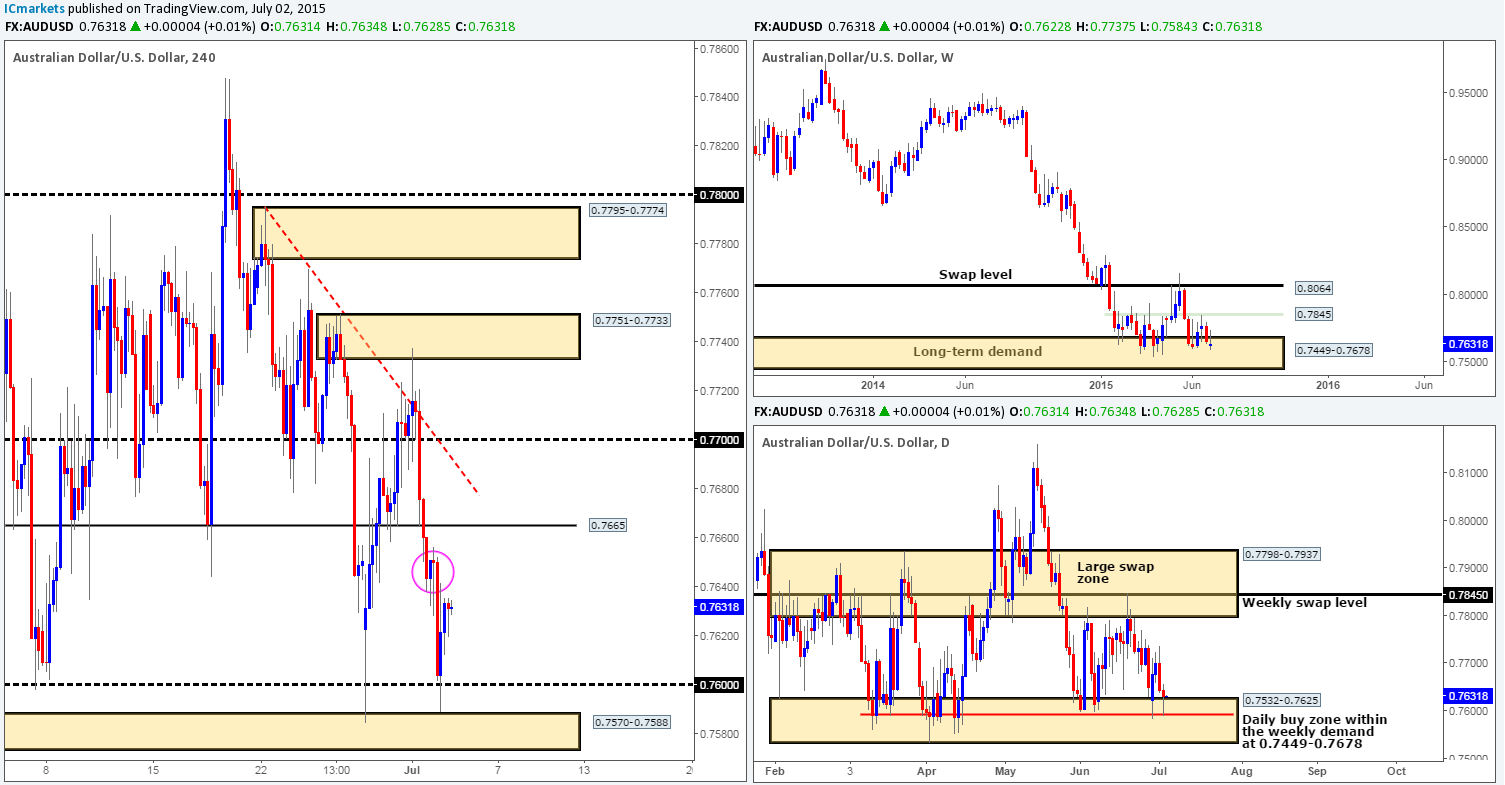The width and height of the screenshot is (1505, 785).
Task: Select the yellow 0.7751-0.7733 supply rectangle
Action: 448,337
